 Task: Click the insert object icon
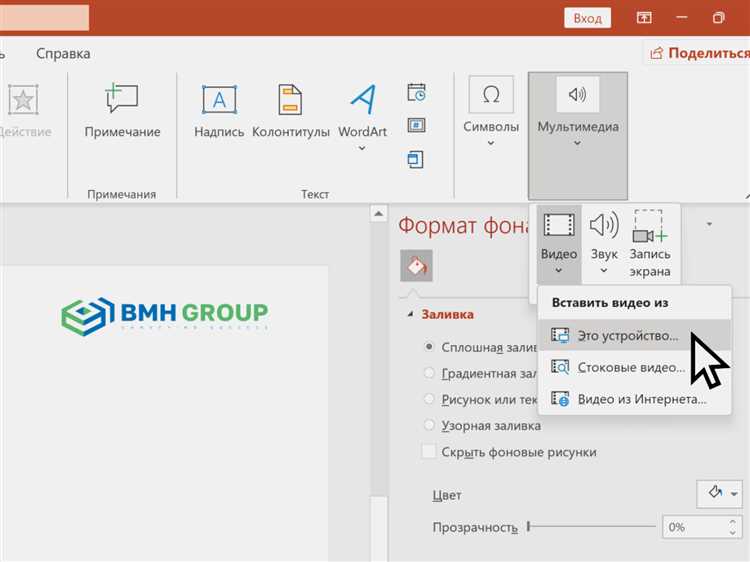[x=416, y=159]
